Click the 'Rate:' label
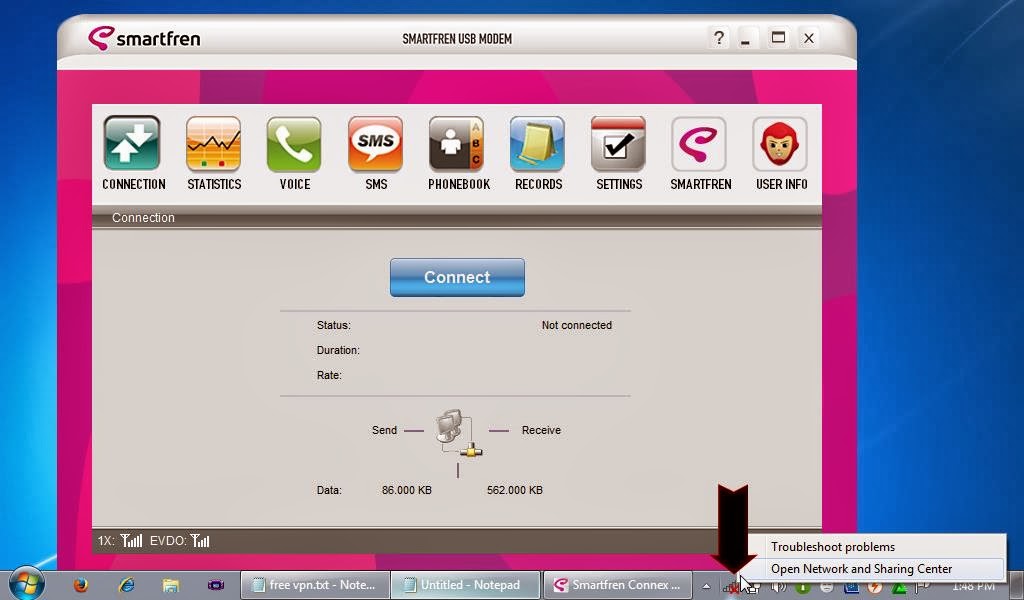This screenshot has height=600, width=1024. pos(329,375)
